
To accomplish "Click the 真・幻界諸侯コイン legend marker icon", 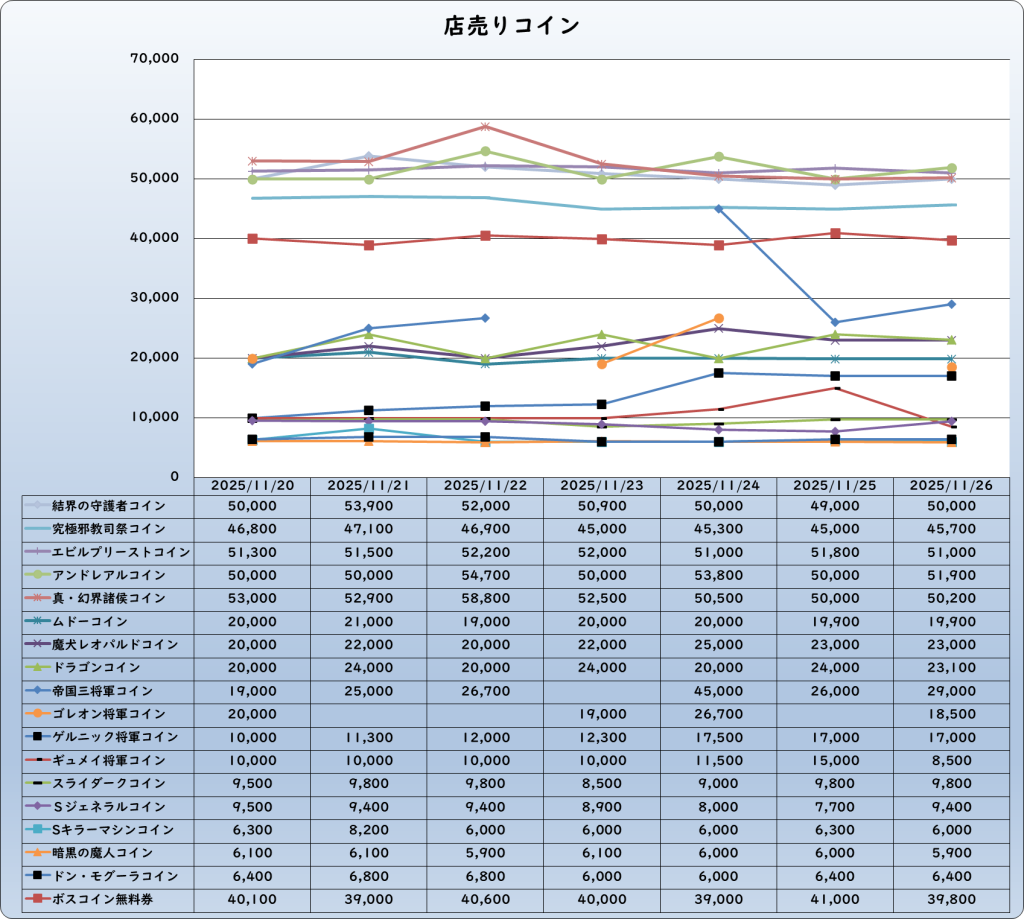I will point(36,598).
